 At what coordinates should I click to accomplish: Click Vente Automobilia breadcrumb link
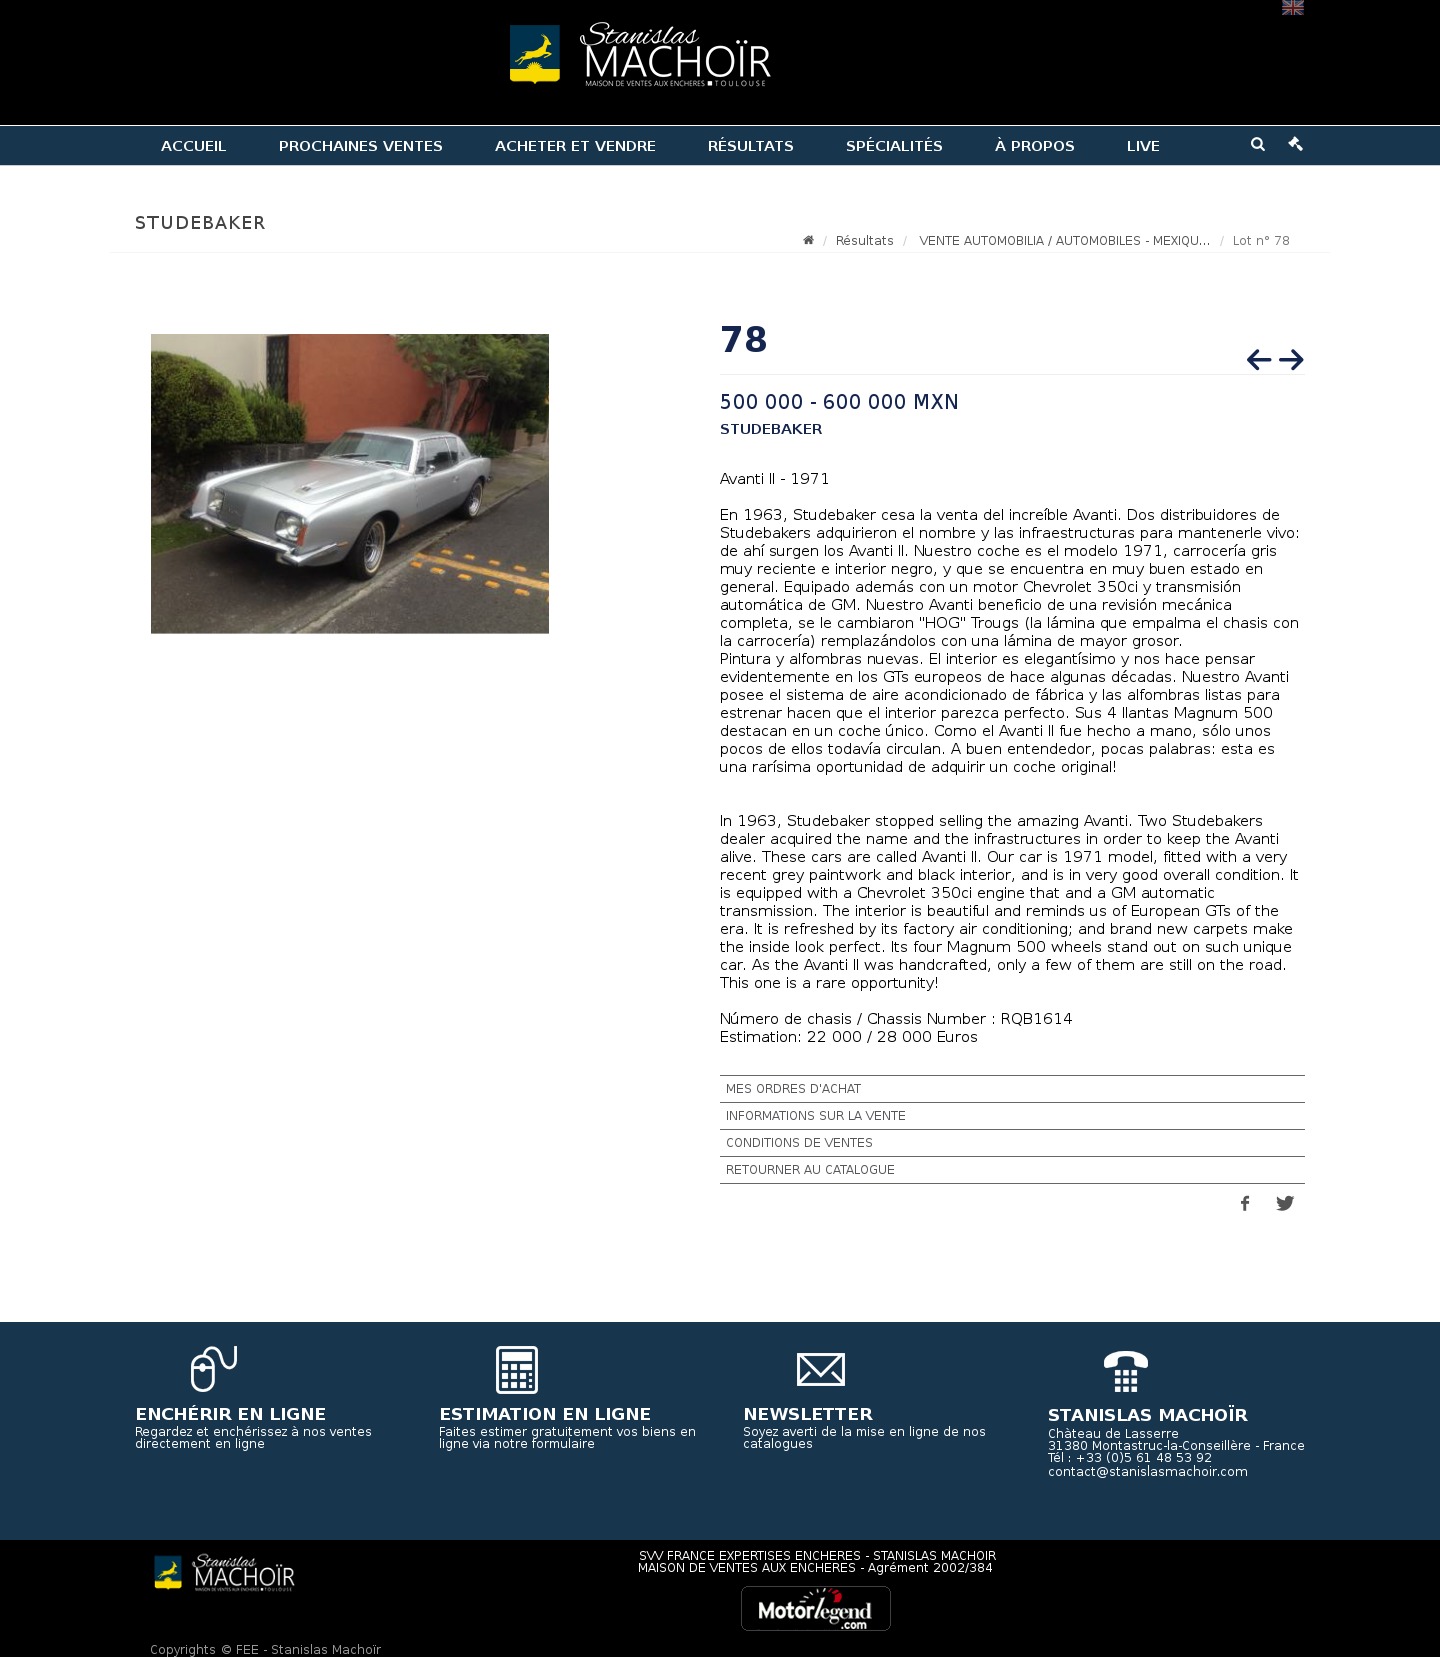[x=1064, y=241]
